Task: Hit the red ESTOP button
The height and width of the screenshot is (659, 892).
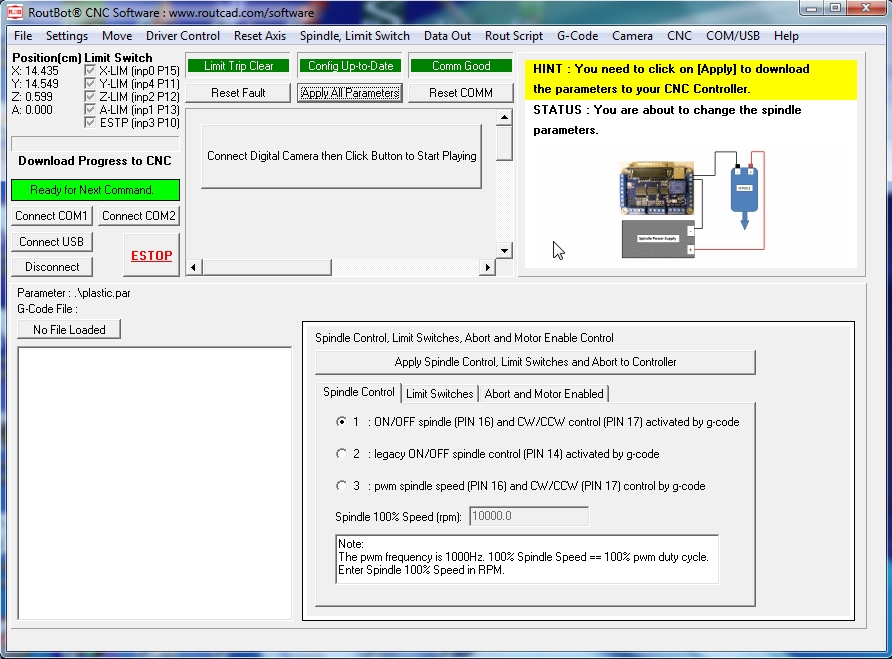Action: pos(151,256)
